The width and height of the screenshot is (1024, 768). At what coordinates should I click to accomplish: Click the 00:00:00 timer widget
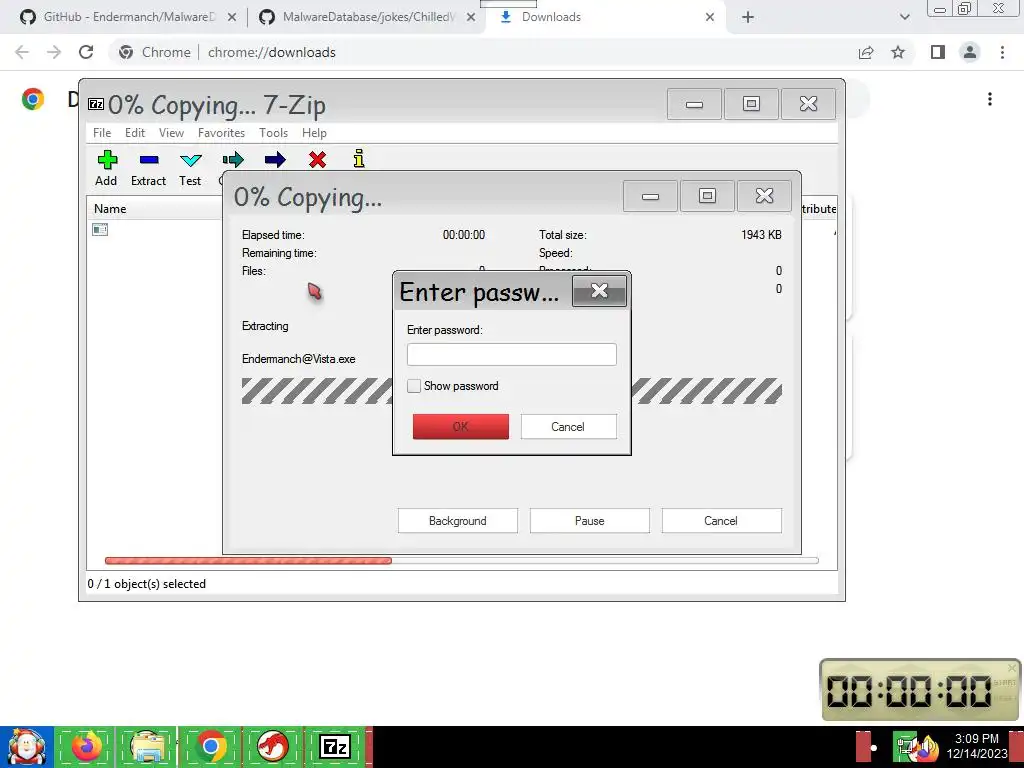921,690
